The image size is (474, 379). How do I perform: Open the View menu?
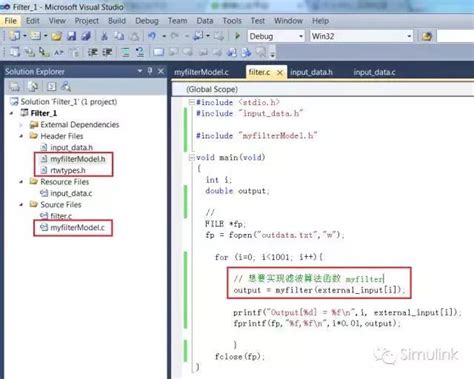click(57, 21)
